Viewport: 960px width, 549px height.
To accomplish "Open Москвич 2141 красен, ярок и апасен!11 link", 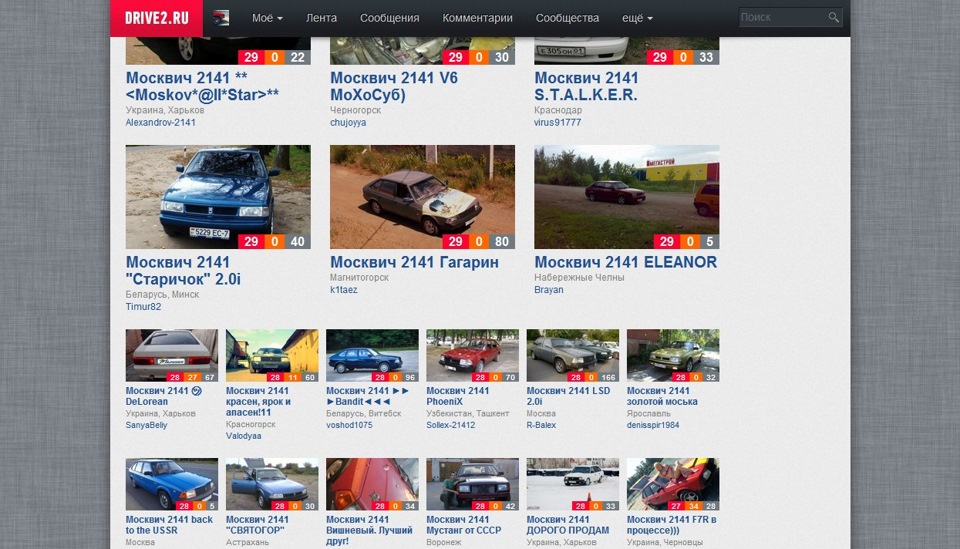I will click(x=258, y=401).
